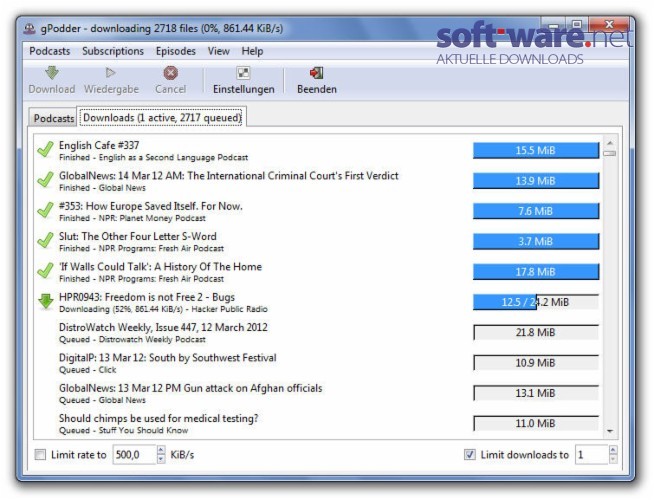654x500 pixels.
Task: Click the downloads list scrollbar down arrow
Action: 610,431
